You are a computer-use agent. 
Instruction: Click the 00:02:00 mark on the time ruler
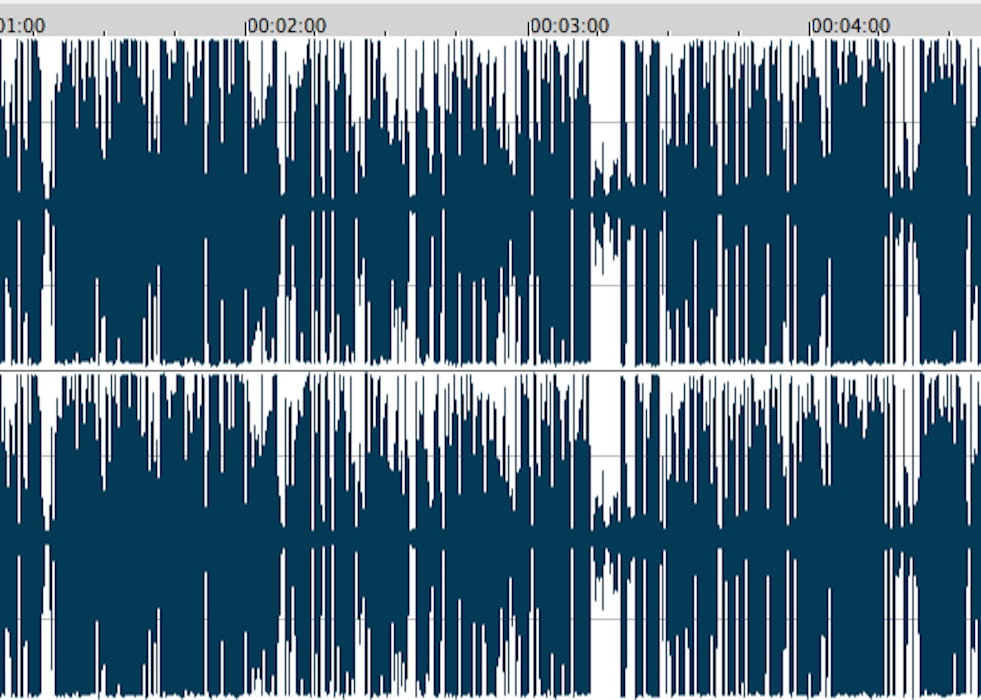(247, 25)
